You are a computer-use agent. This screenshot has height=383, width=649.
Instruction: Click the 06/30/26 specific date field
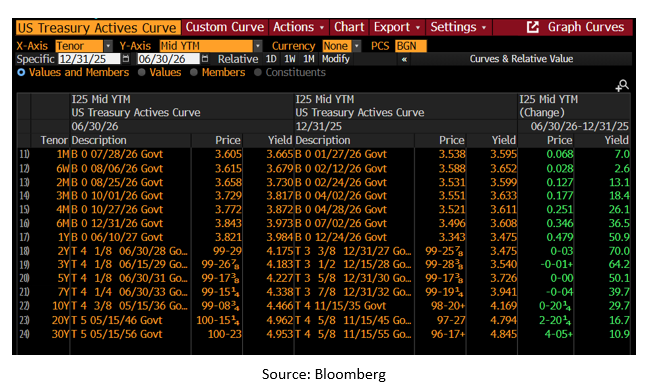(x=168, y=59)
